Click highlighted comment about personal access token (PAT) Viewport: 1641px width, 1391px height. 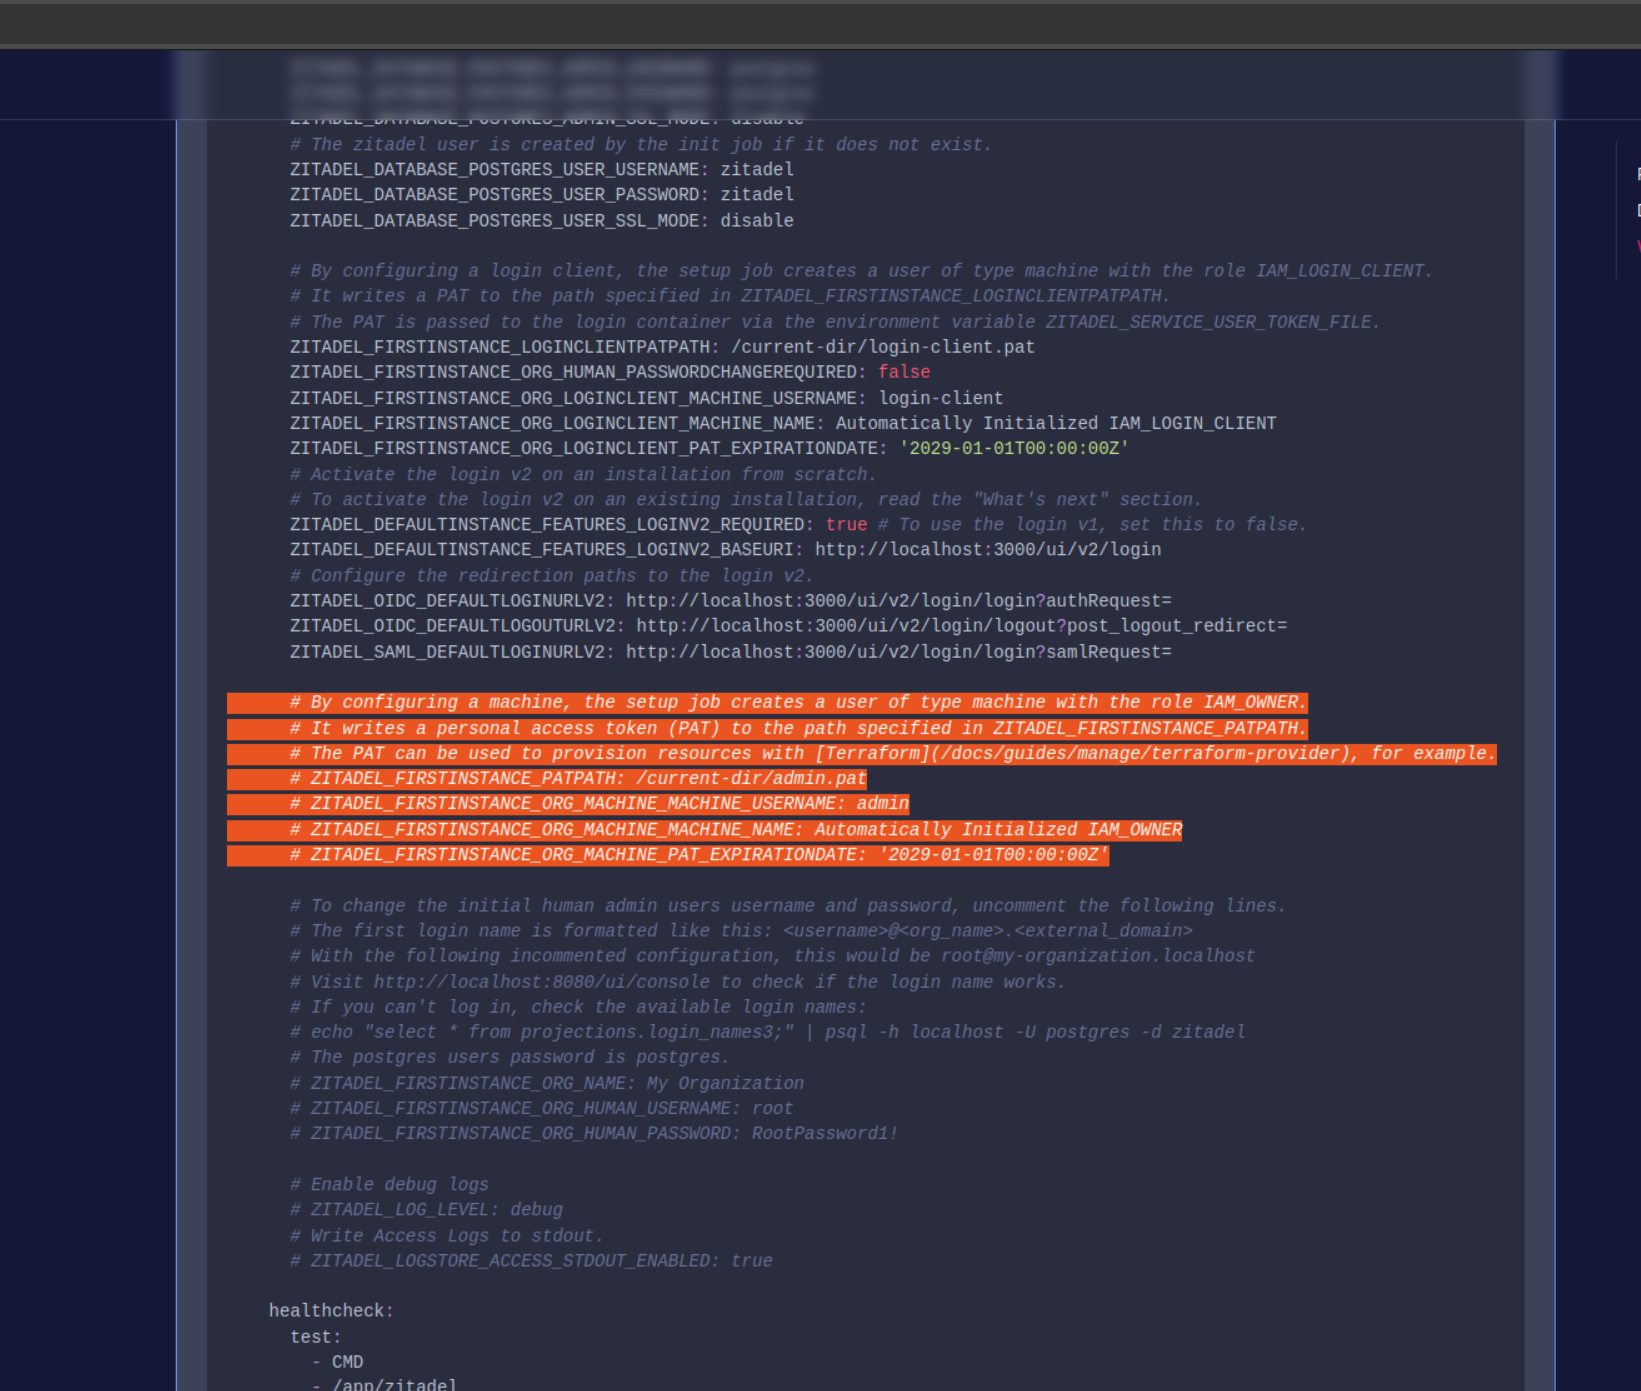[798, 729]
